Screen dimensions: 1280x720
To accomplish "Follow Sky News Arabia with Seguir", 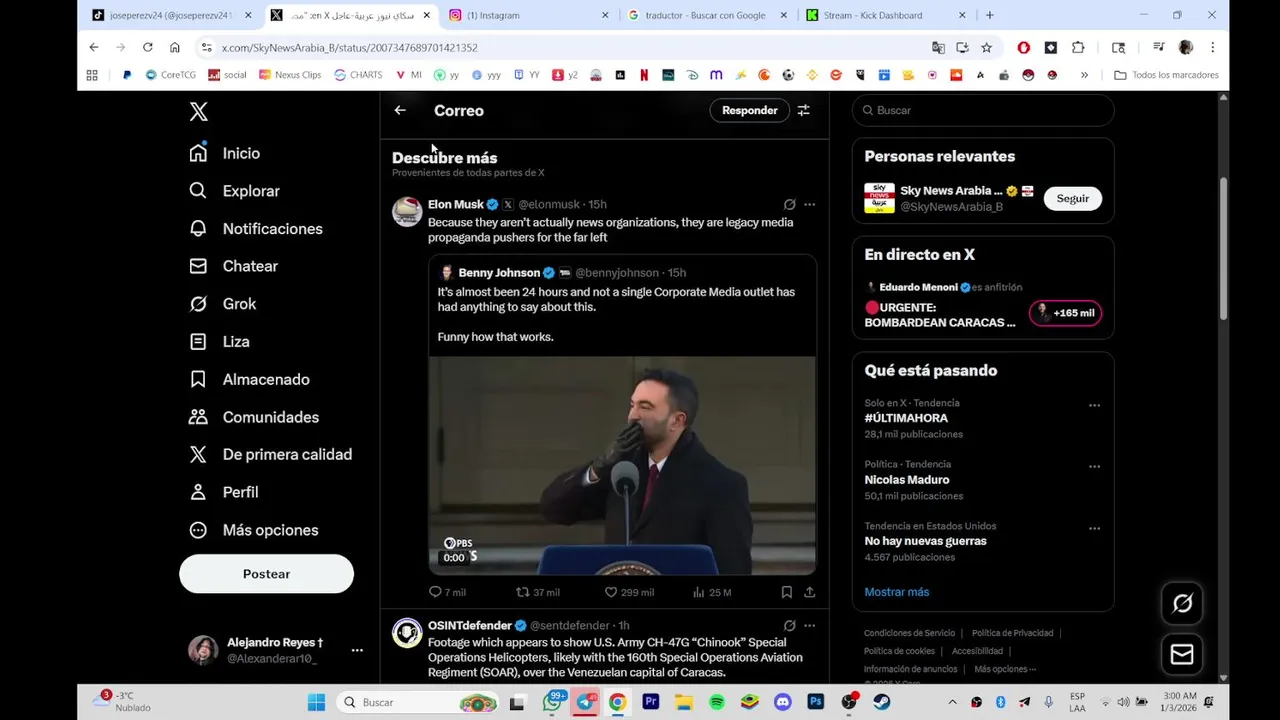I will pyautogui.click(x=1072, y=198).
